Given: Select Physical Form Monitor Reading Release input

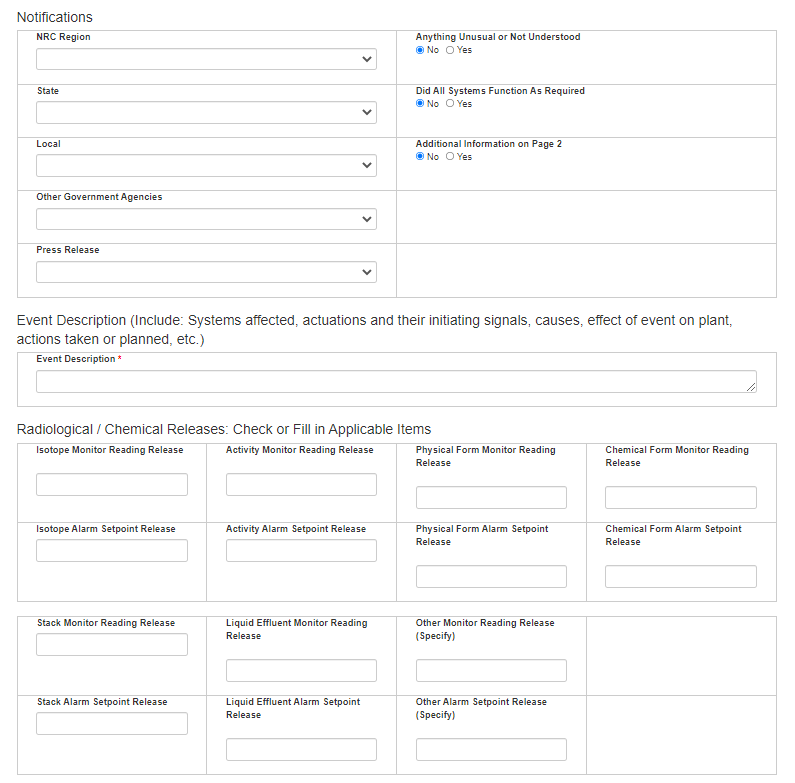Looking at the screenshot, I should click(491, 497).
